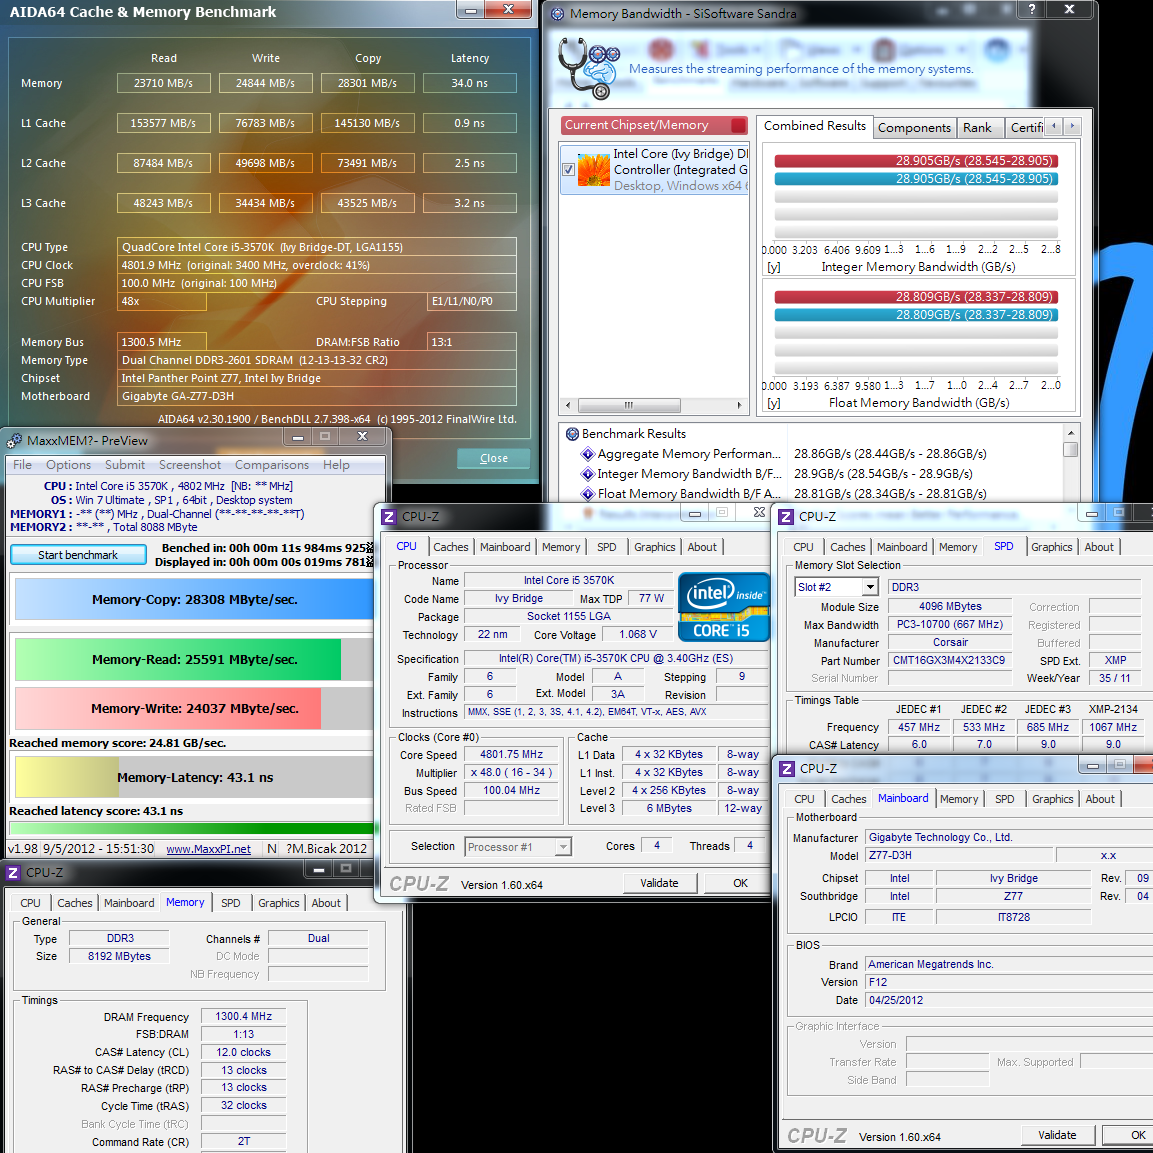Click the Benchmark Results globe icon
1153x1153 pixels.
pos(572,434)
